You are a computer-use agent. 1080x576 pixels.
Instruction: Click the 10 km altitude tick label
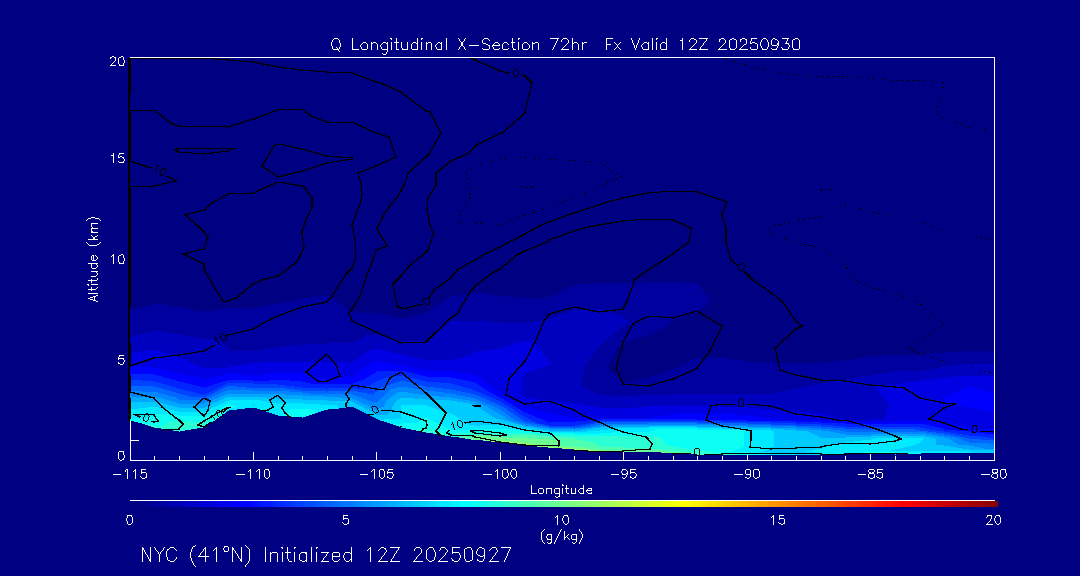coord(115,259)
